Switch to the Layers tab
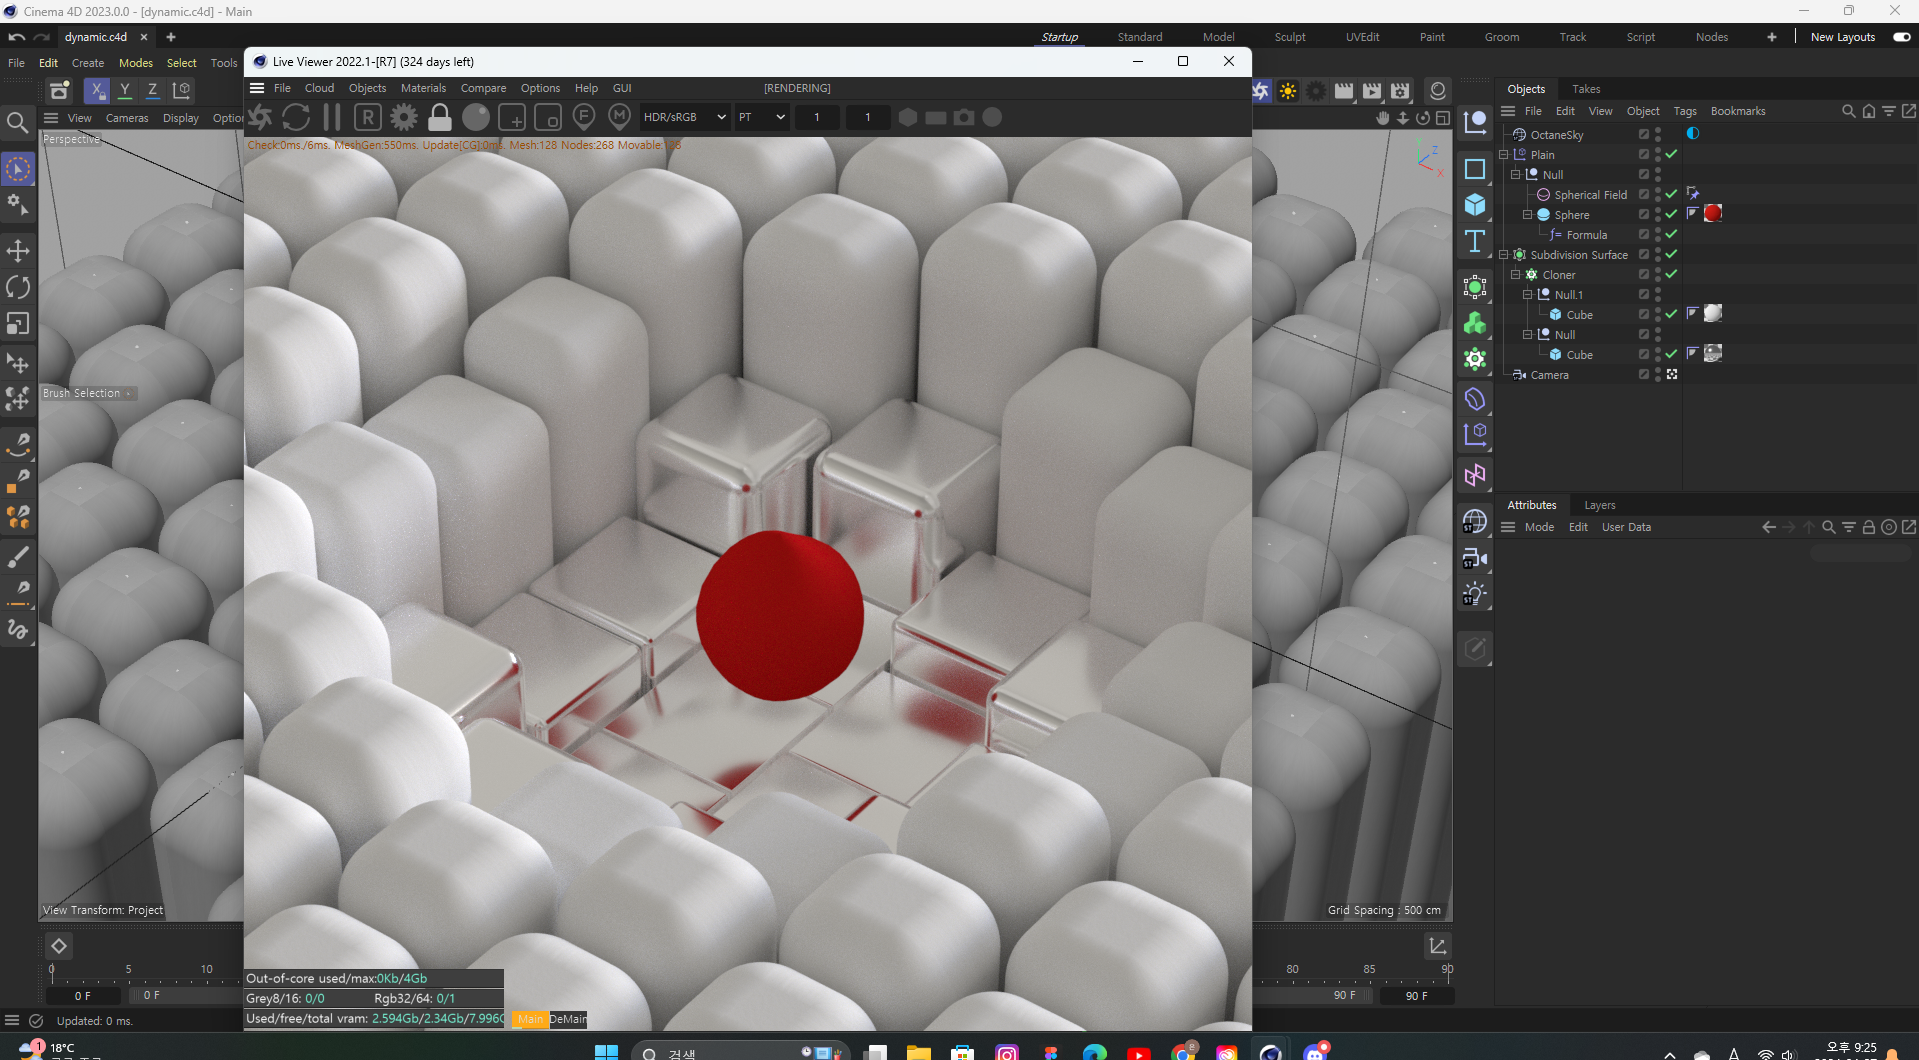Screen dimensions: 1919x1060 click(1599, 505)
